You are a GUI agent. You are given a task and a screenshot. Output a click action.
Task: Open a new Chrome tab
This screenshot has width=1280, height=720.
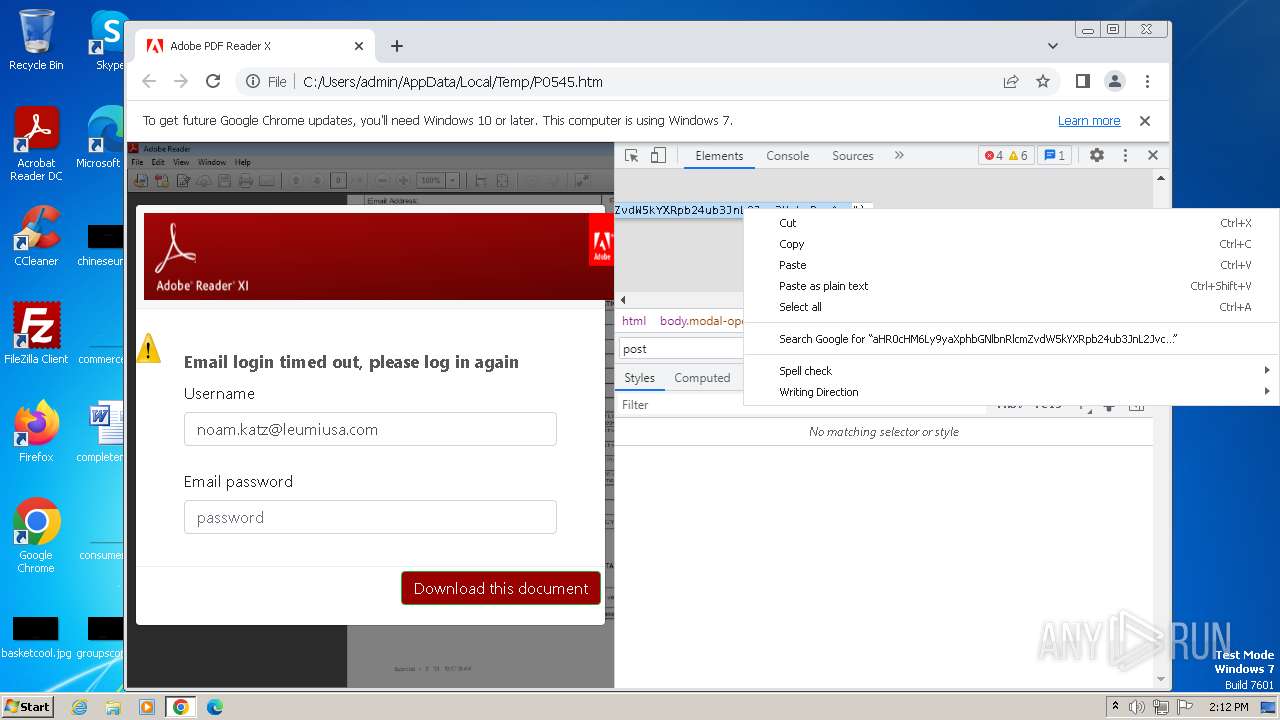pos(397,46)
